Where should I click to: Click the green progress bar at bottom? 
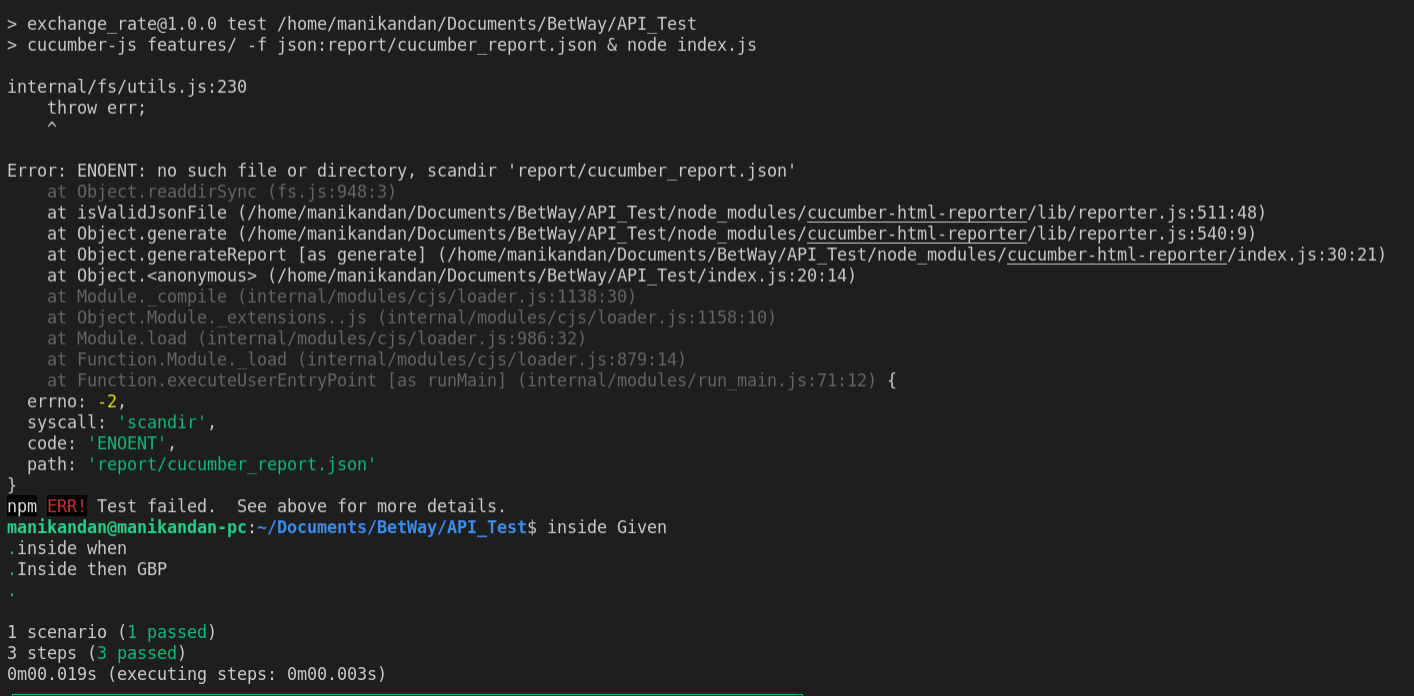coord(400,693)
